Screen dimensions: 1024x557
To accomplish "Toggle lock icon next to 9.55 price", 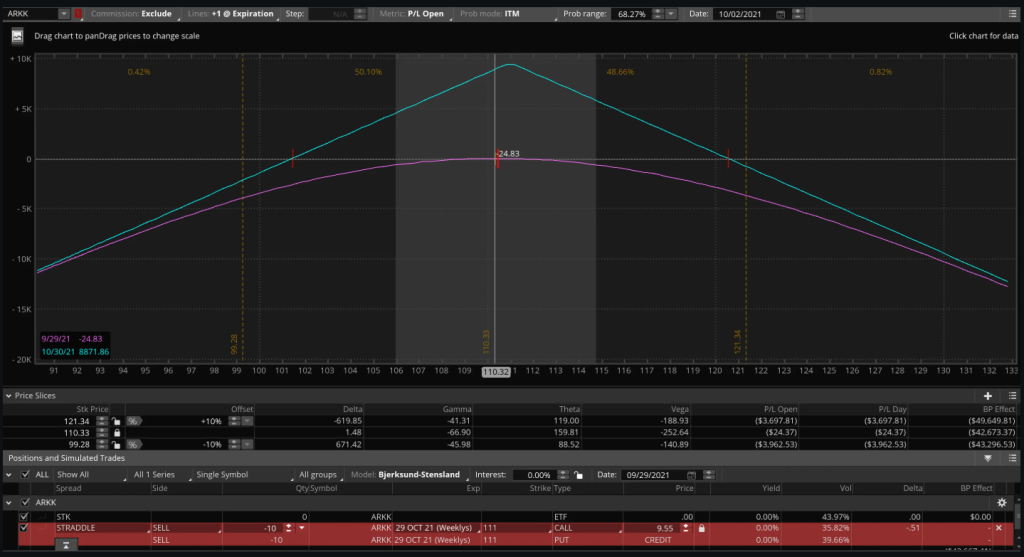I will click(701, 528).
